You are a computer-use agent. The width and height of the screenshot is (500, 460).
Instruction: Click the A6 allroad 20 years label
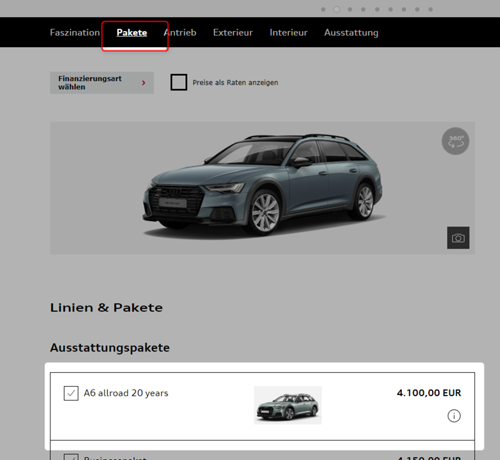126,393
